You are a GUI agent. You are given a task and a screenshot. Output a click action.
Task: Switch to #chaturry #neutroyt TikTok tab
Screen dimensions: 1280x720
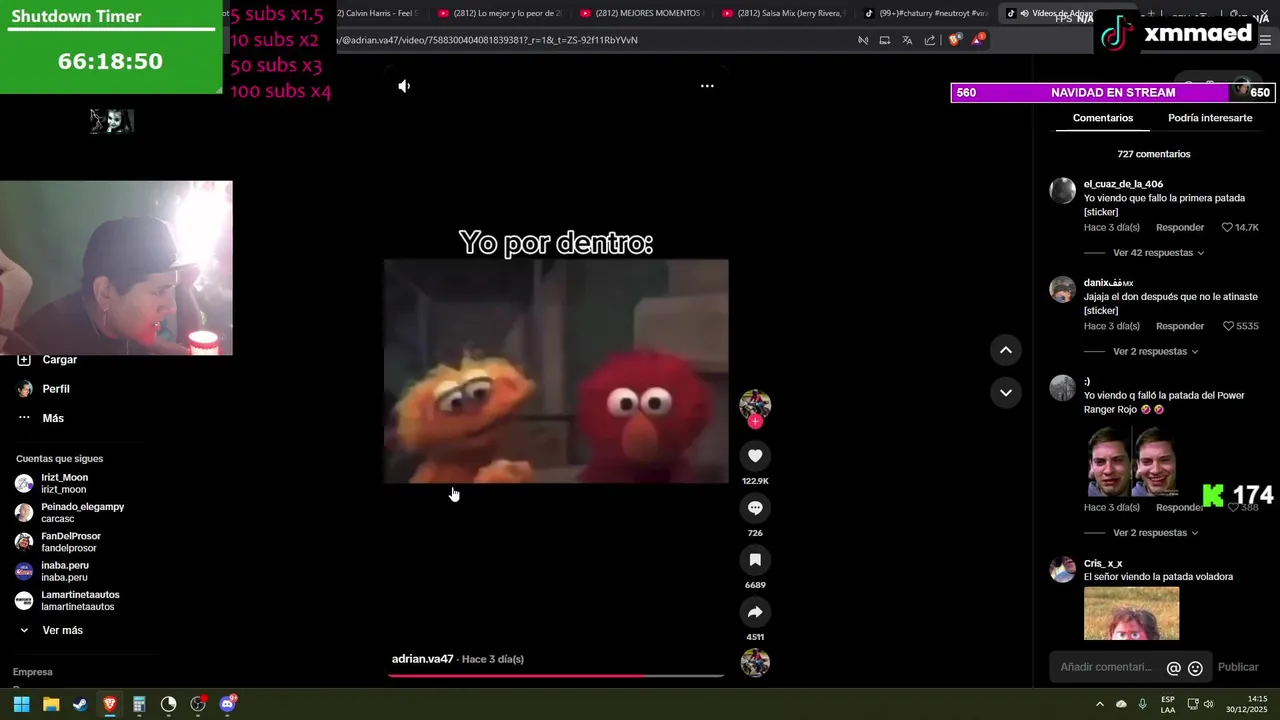pyautogui.click(x=925, y=13)
